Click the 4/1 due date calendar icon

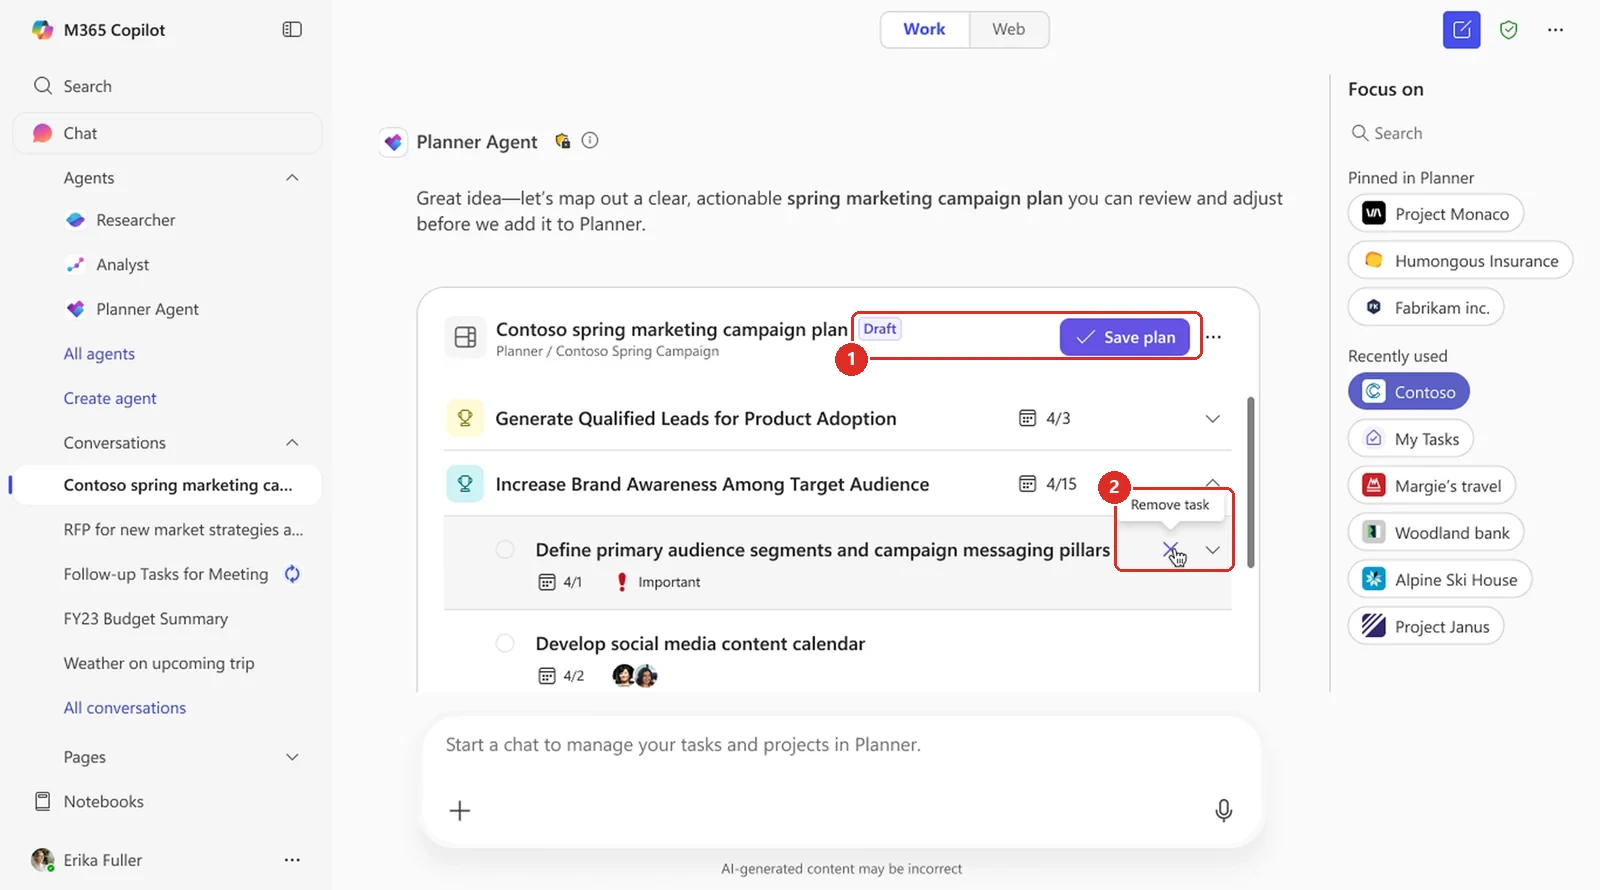pyautogui.click(x=547, y=583)
